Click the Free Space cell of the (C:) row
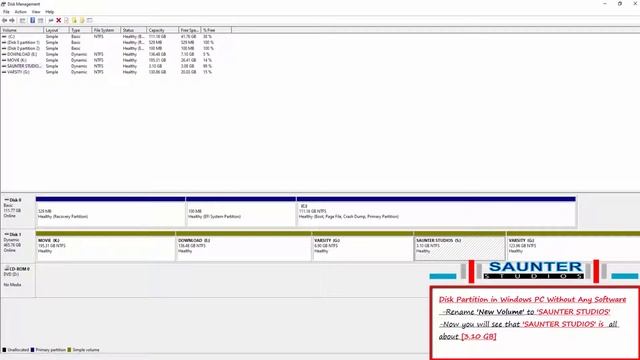 [x=190, y=37]
